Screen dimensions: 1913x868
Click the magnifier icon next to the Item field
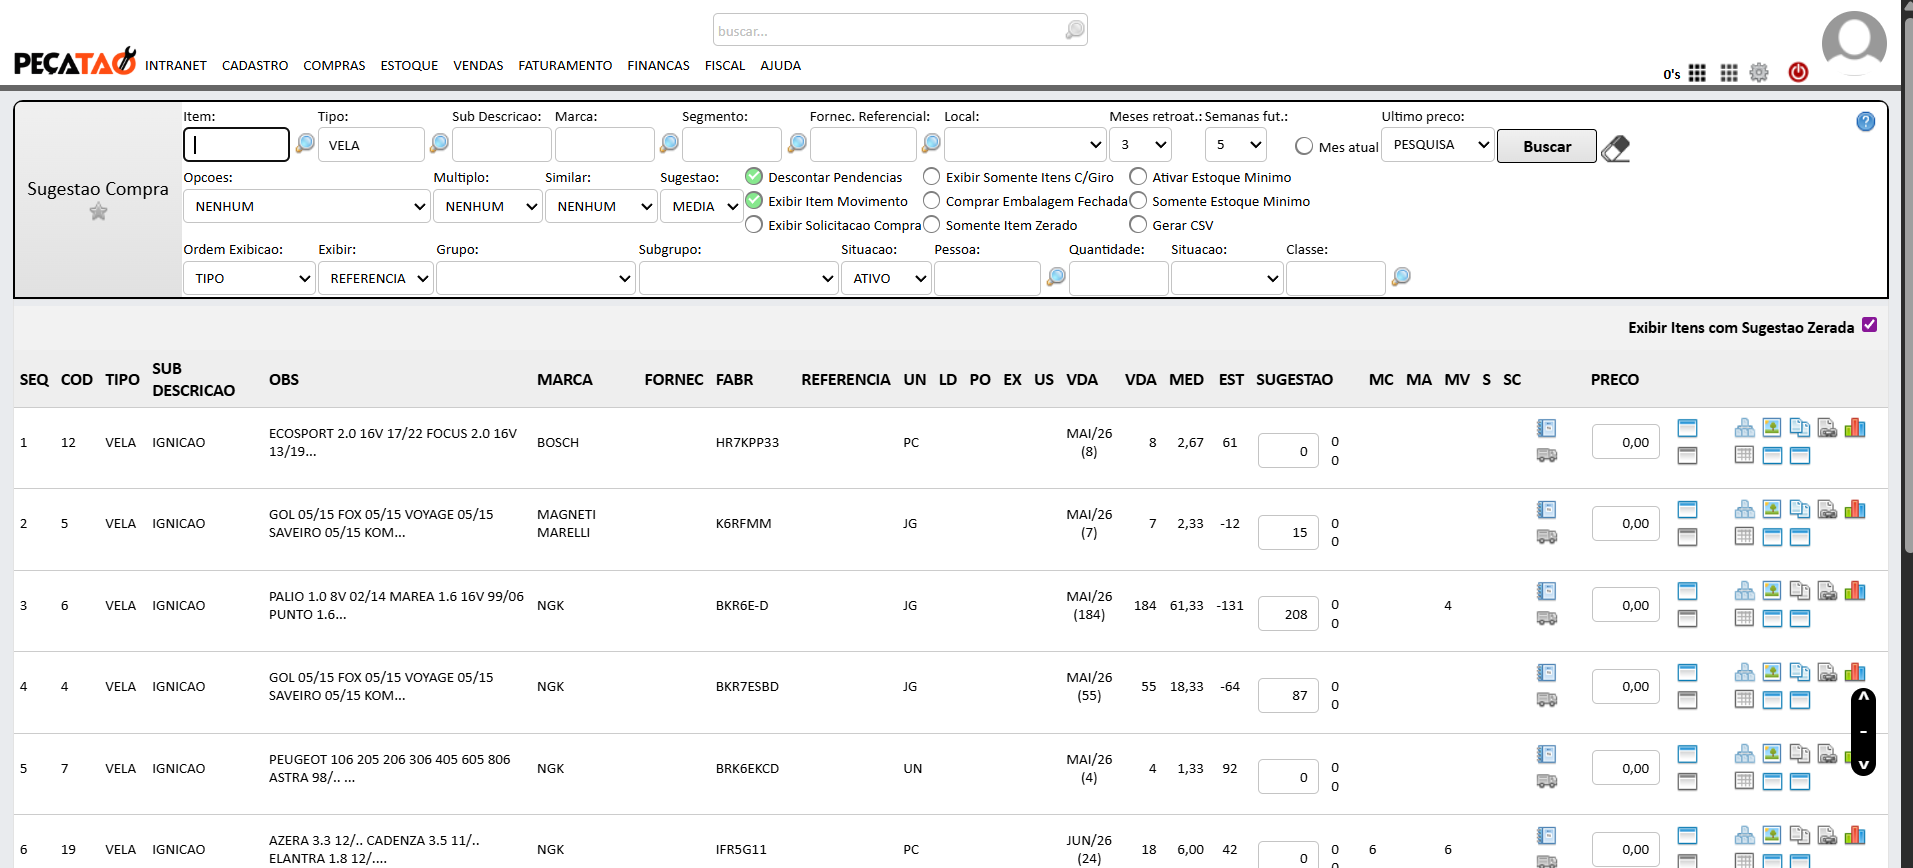click(x=305, y=144)
